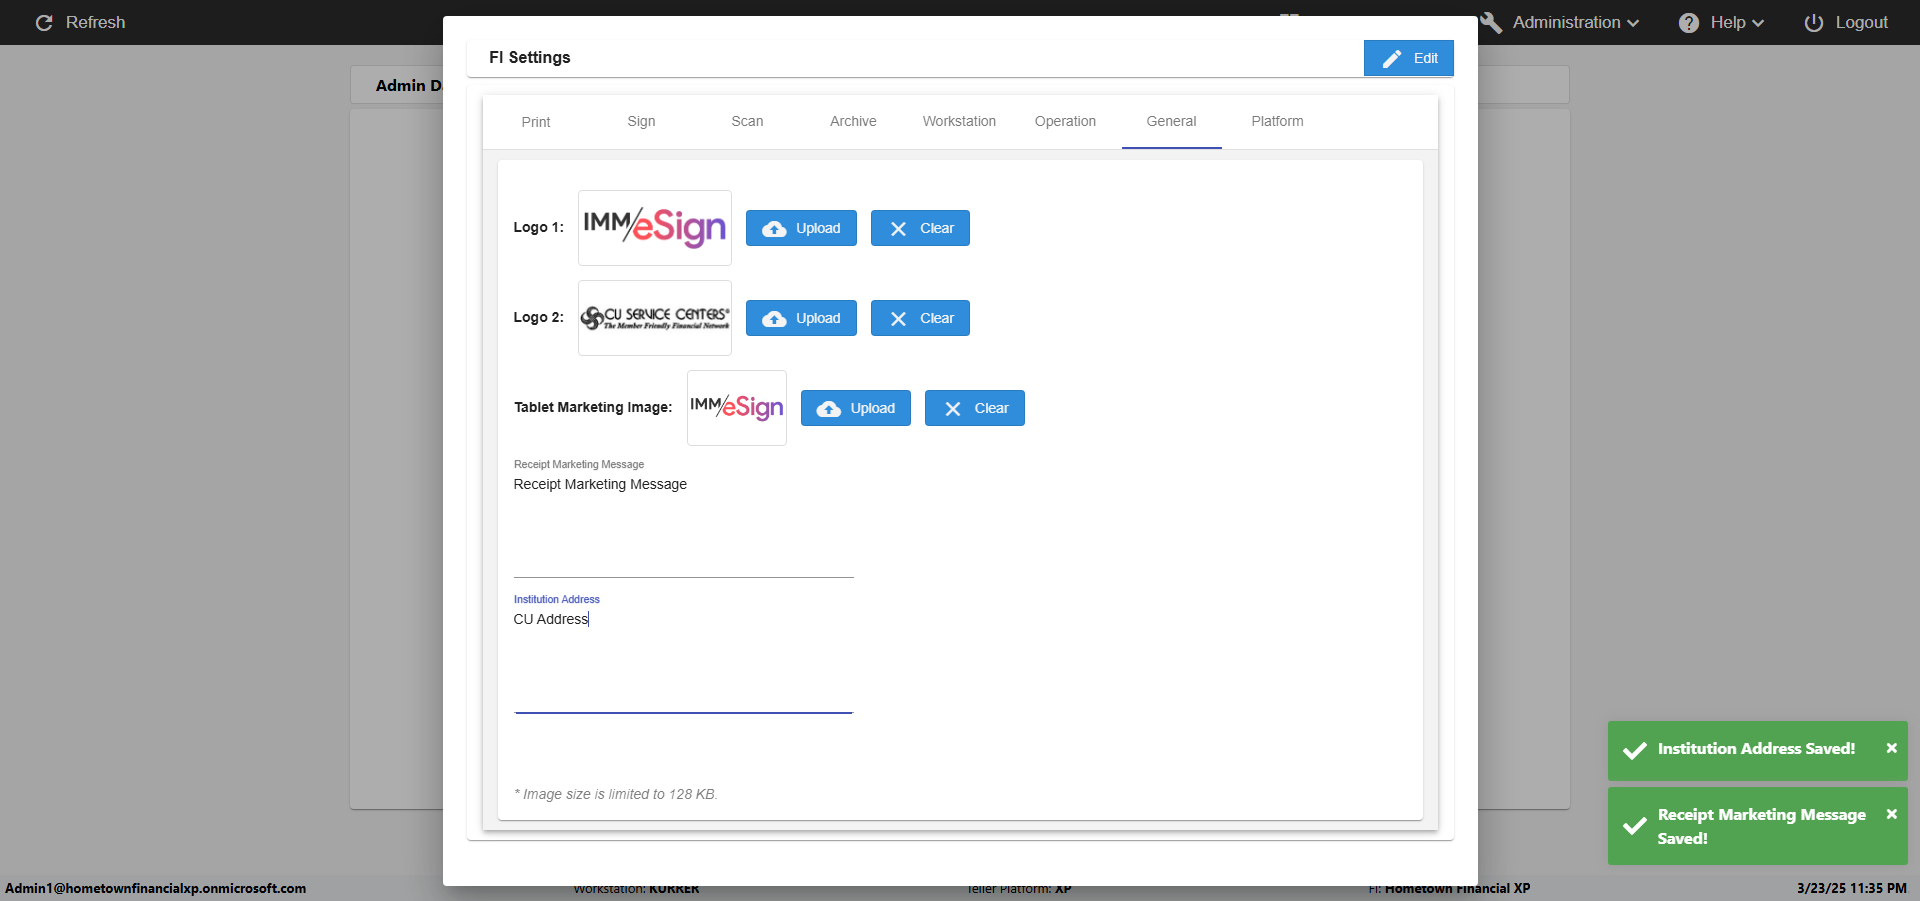Click the Tablet Marketing Image label
The image size is (1920, 901).
(593, 408)
